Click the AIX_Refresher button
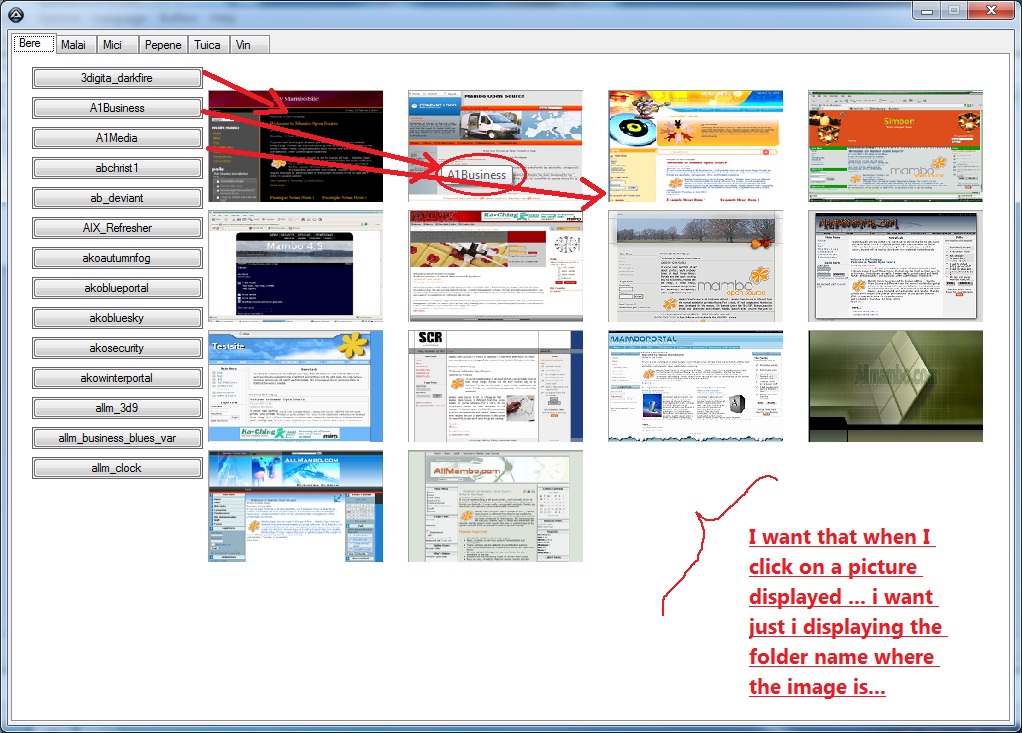1022x733 pixels. pos(117,228)
